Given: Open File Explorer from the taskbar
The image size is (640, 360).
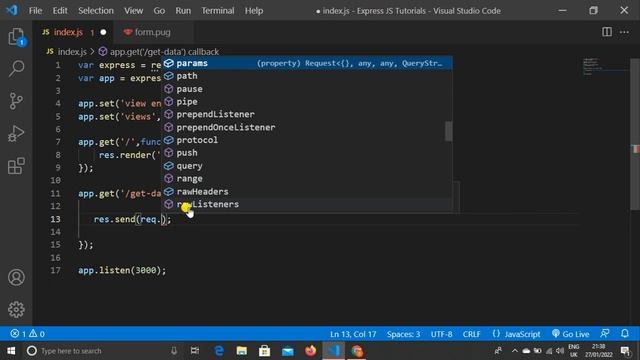Looking at the screenshot, I should click(x=242, y=351).
